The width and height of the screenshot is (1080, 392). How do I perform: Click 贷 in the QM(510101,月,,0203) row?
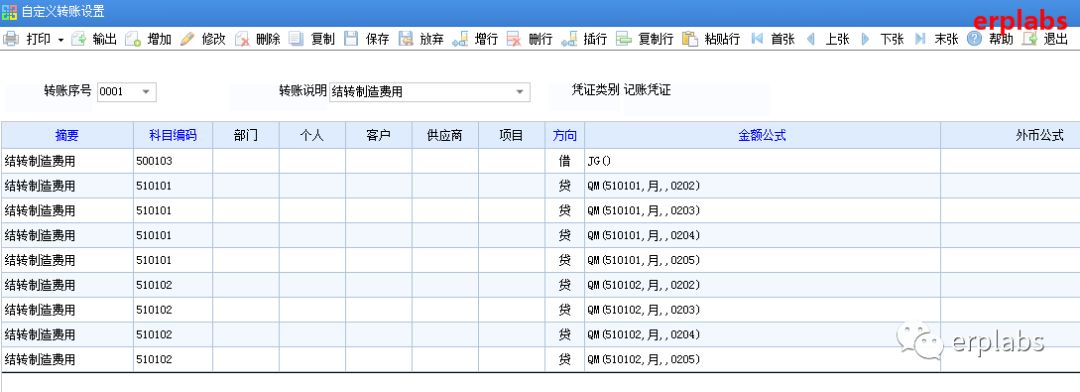(x=565, y=211)
